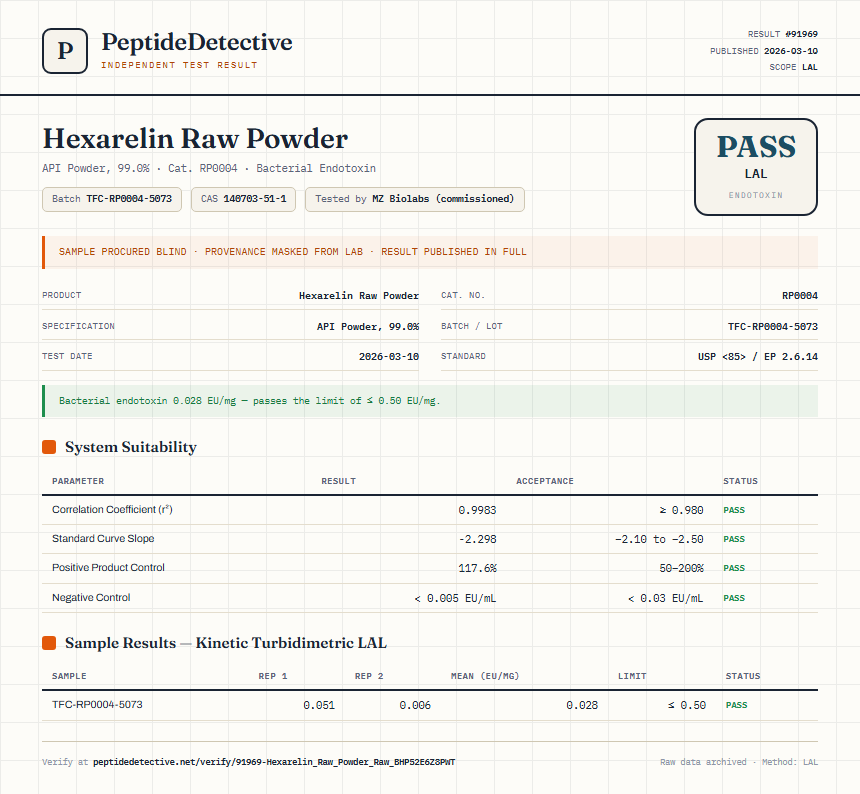Select the PUBLISHED 2026-03-10 header text

point(763,51)
